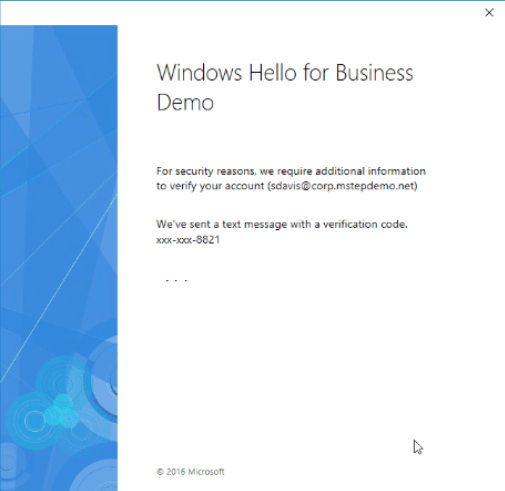Click the word "Windows" in the title
Screen dimensions: 505x491
tap(199, 72)
